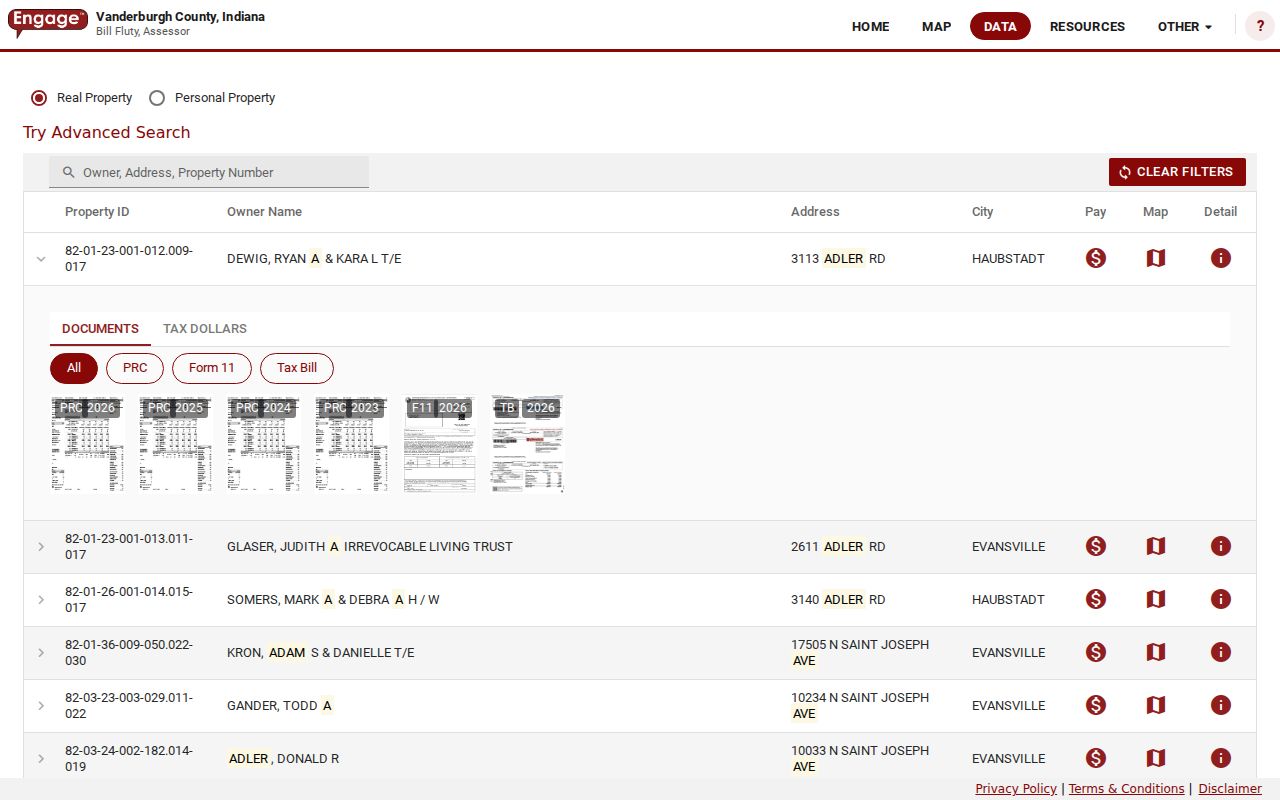This screenshot has width=1280, height=800.
Task: Filter documents by Form 11
Action: tap(212, 368)
